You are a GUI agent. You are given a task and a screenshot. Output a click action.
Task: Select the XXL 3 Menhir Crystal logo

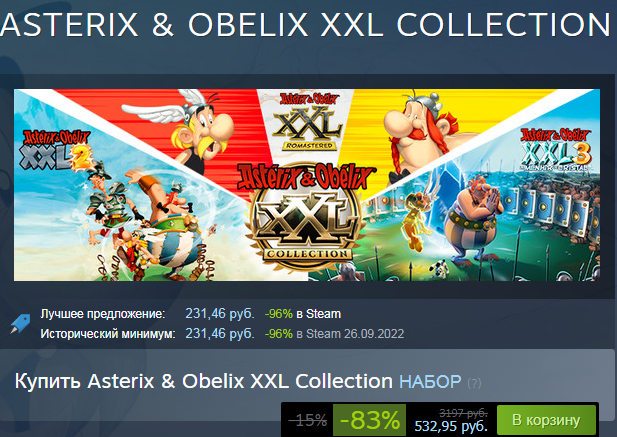click(x=555, y=150)
